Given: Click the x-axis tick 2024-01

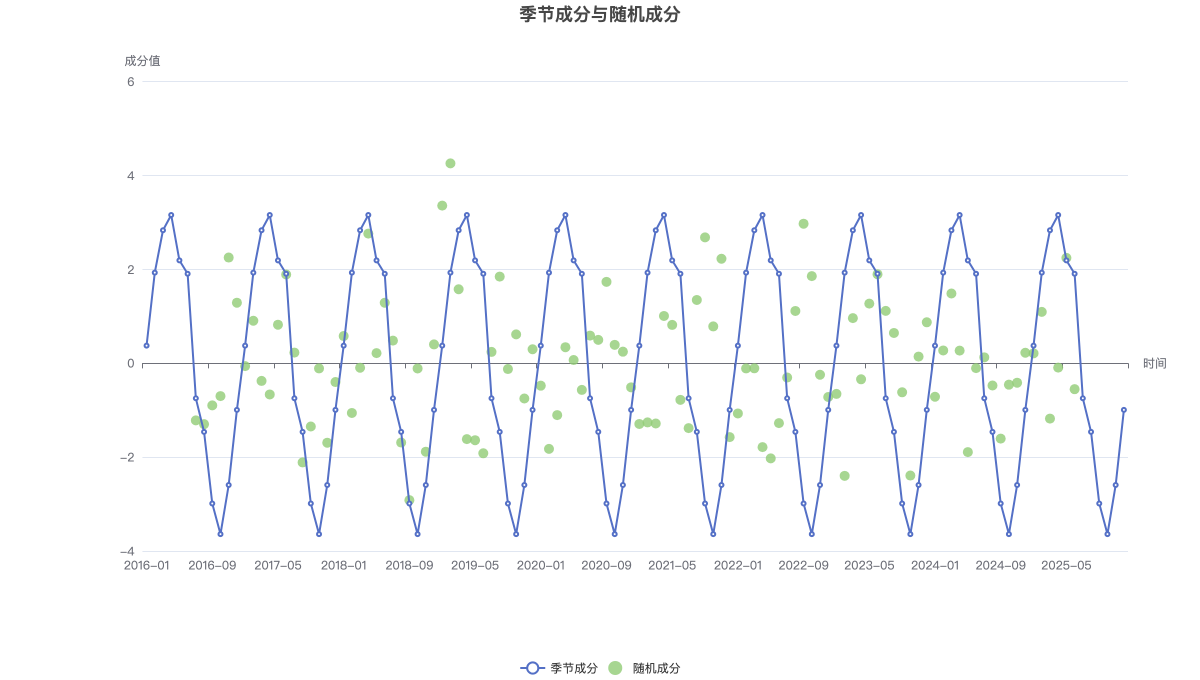Looking at the screenshot, I should (x=935, y=565).
